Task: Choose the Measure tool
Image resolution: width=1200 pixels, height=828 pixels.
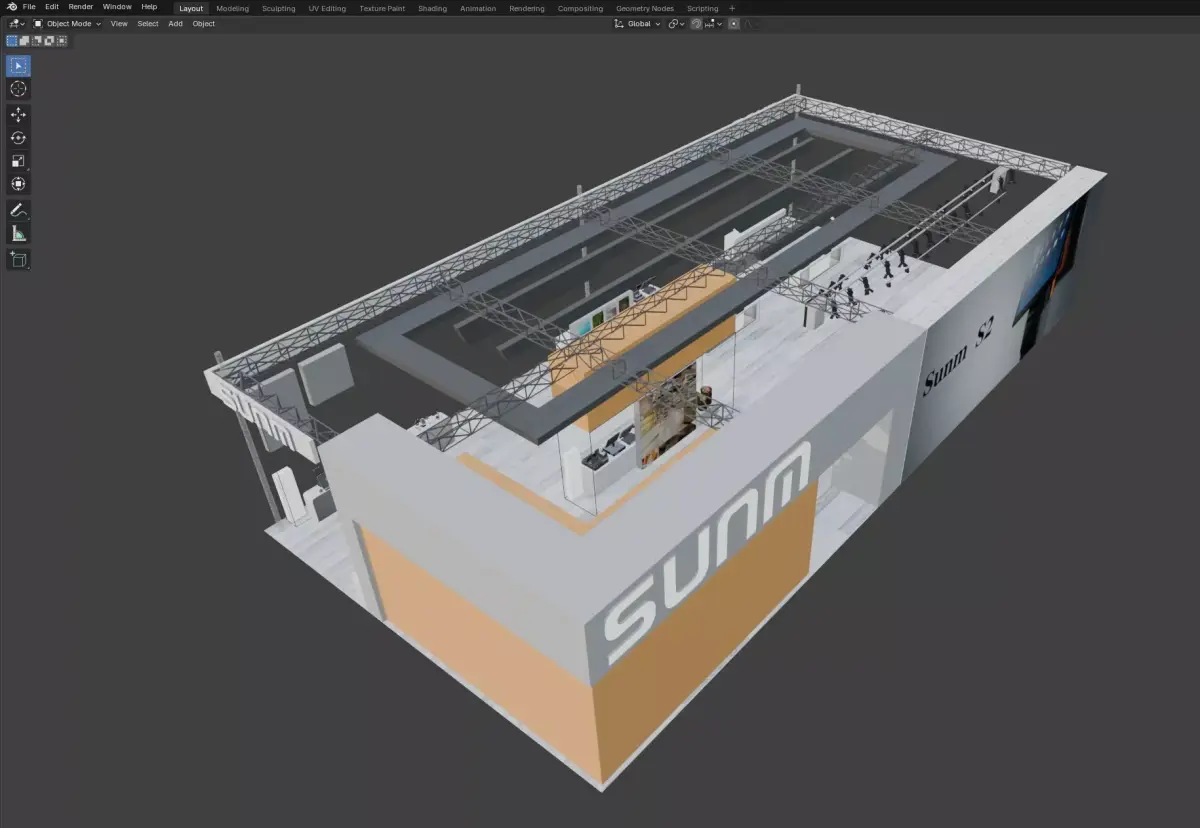Action: (18, 233)
